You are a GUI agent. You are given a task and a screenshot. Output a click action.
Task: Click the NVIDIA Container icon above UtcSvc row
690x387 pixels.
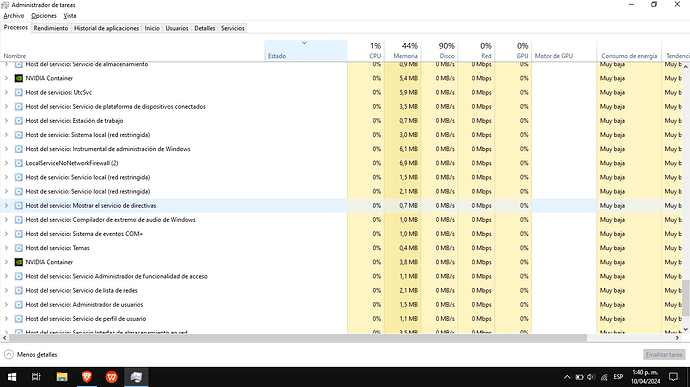pyautogui.click(x=18, y=78)
